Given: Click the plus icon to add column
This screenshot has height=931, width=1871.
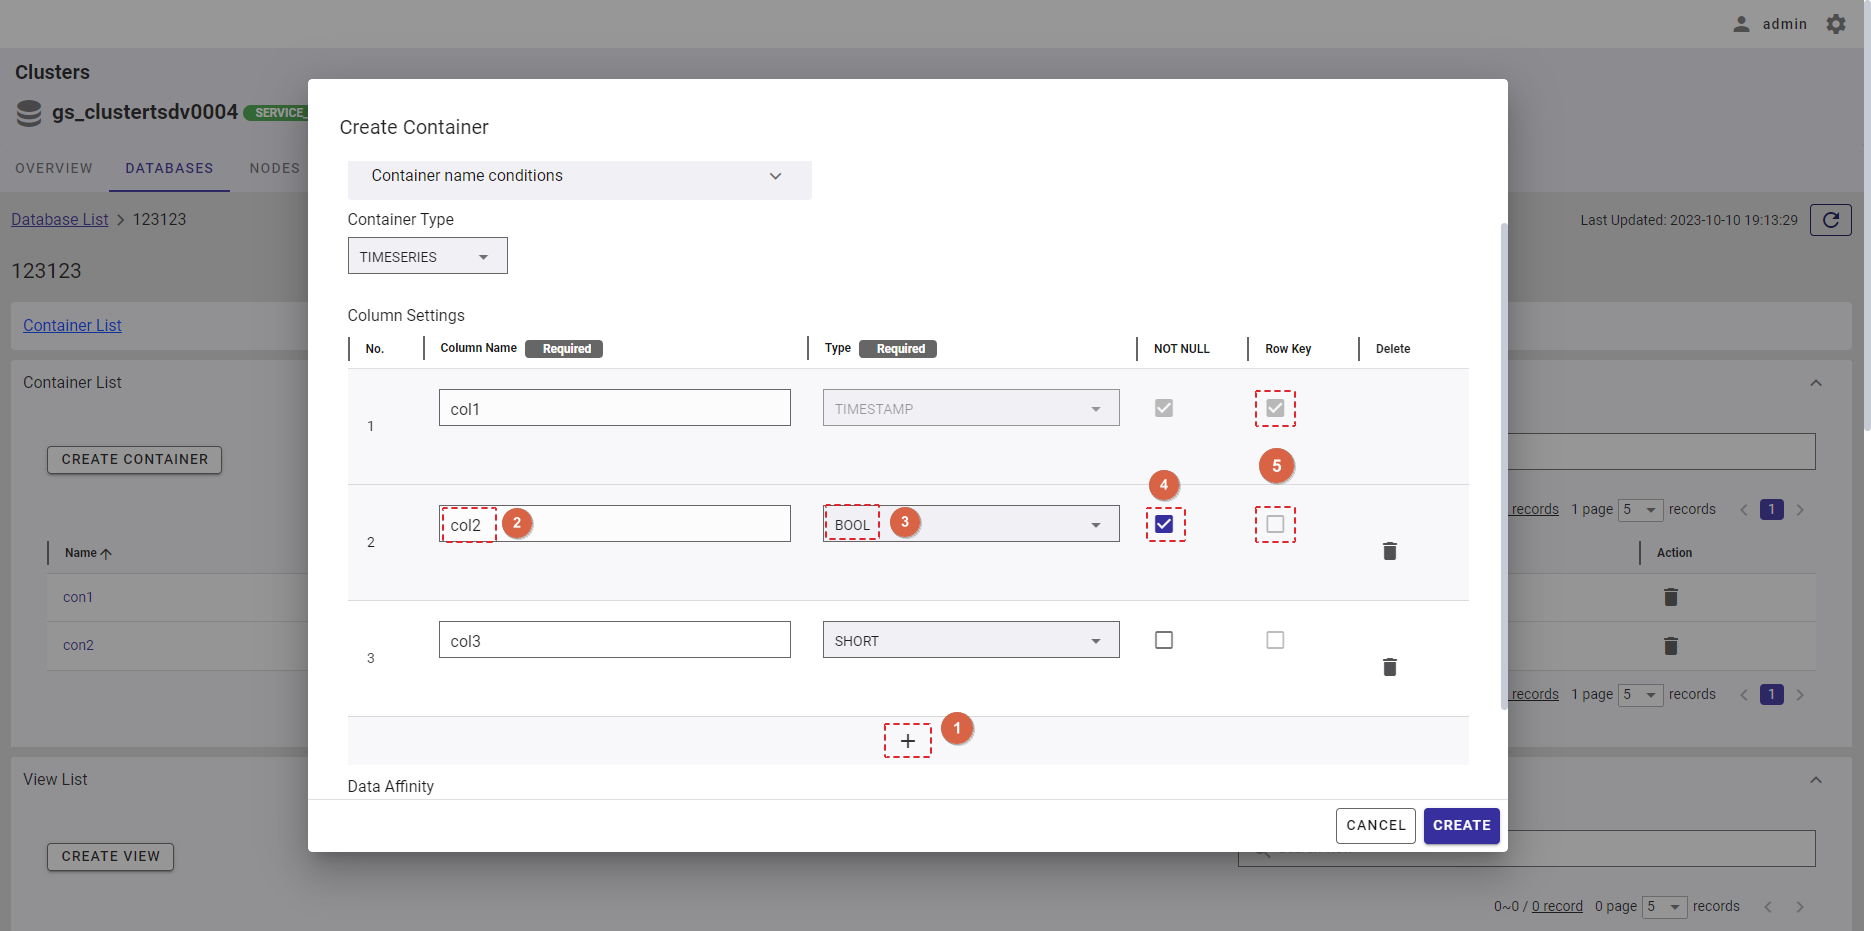Looking at the screenshot, I should 907,741.
